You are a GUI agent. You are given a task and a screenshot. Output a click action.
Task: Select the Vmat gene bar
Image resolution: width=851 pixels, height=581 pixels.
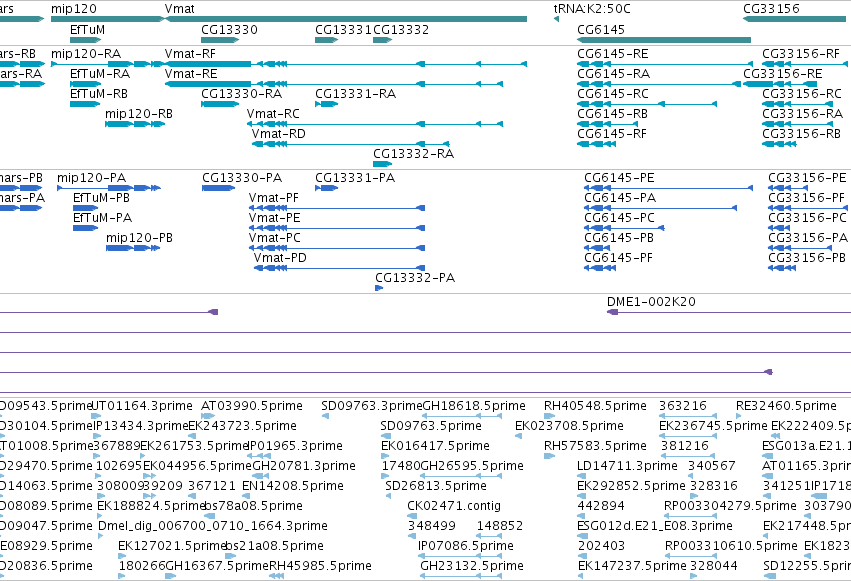(346, 19)
